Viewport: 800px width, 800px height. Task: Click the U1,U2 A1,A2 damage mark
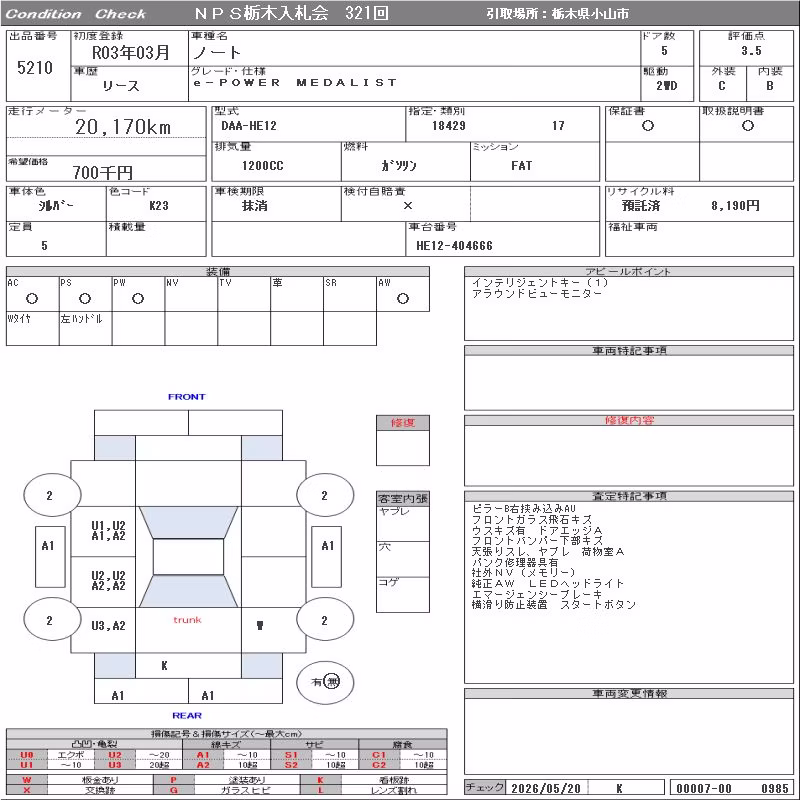point(108,531)
